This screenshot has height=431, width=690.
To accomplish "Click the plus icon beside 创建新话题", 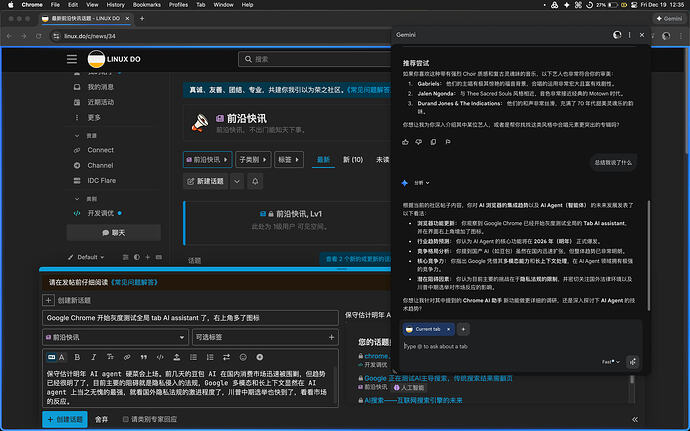I will coord(48,300).
